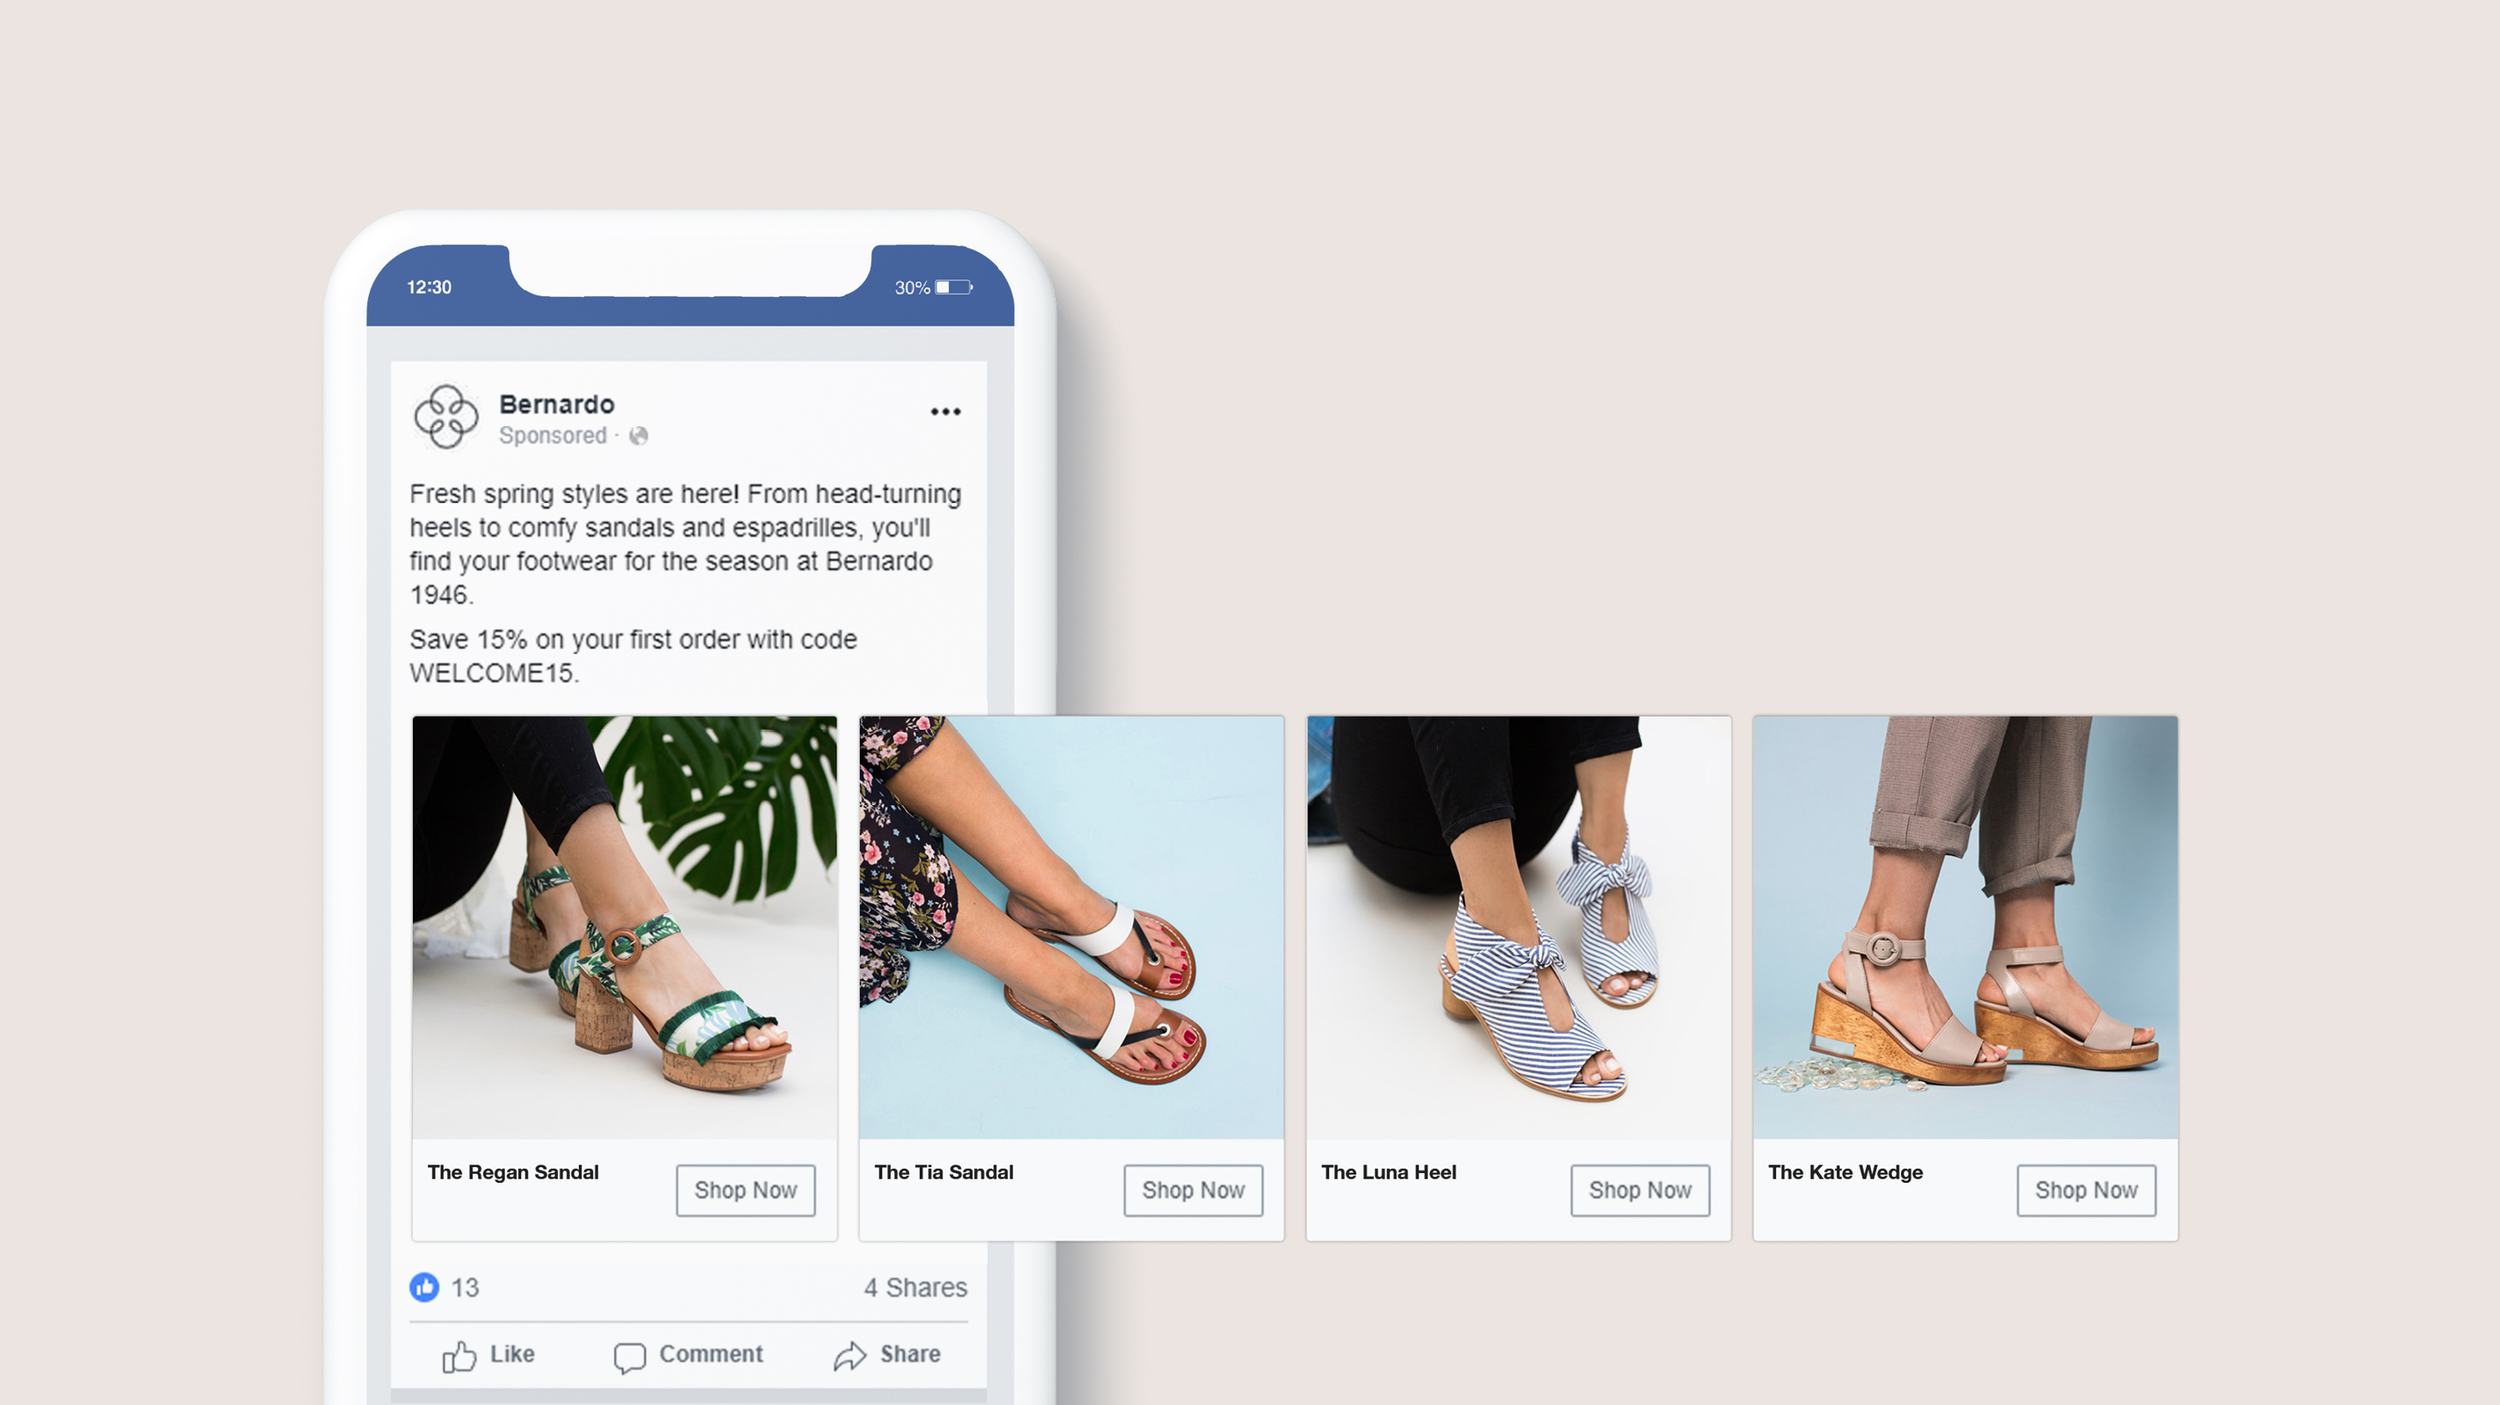
Task: Click Shop Now for The Luna Heel
Action: [x=1640, y=1190]
